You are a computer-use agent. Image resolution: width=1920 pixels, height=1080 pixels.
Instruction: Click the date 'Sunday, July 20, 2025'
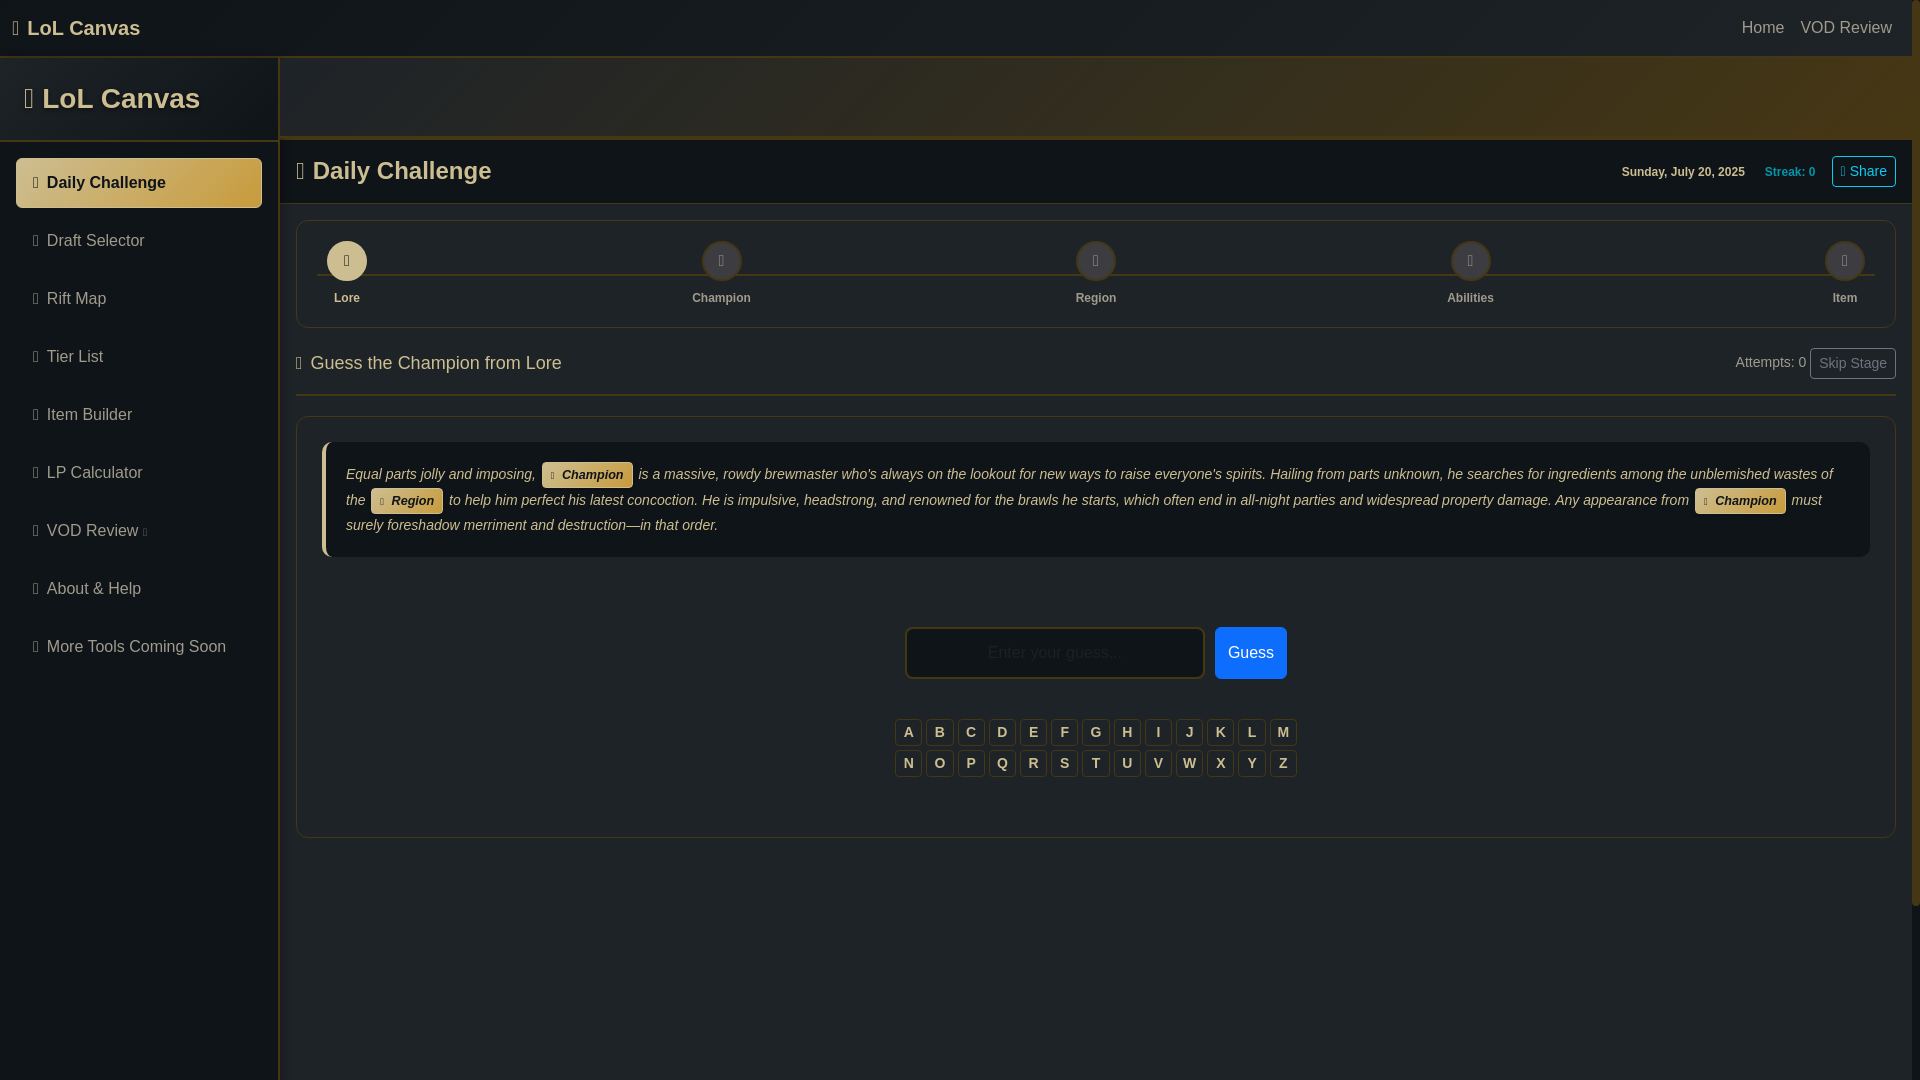(x=1682, y=172)
